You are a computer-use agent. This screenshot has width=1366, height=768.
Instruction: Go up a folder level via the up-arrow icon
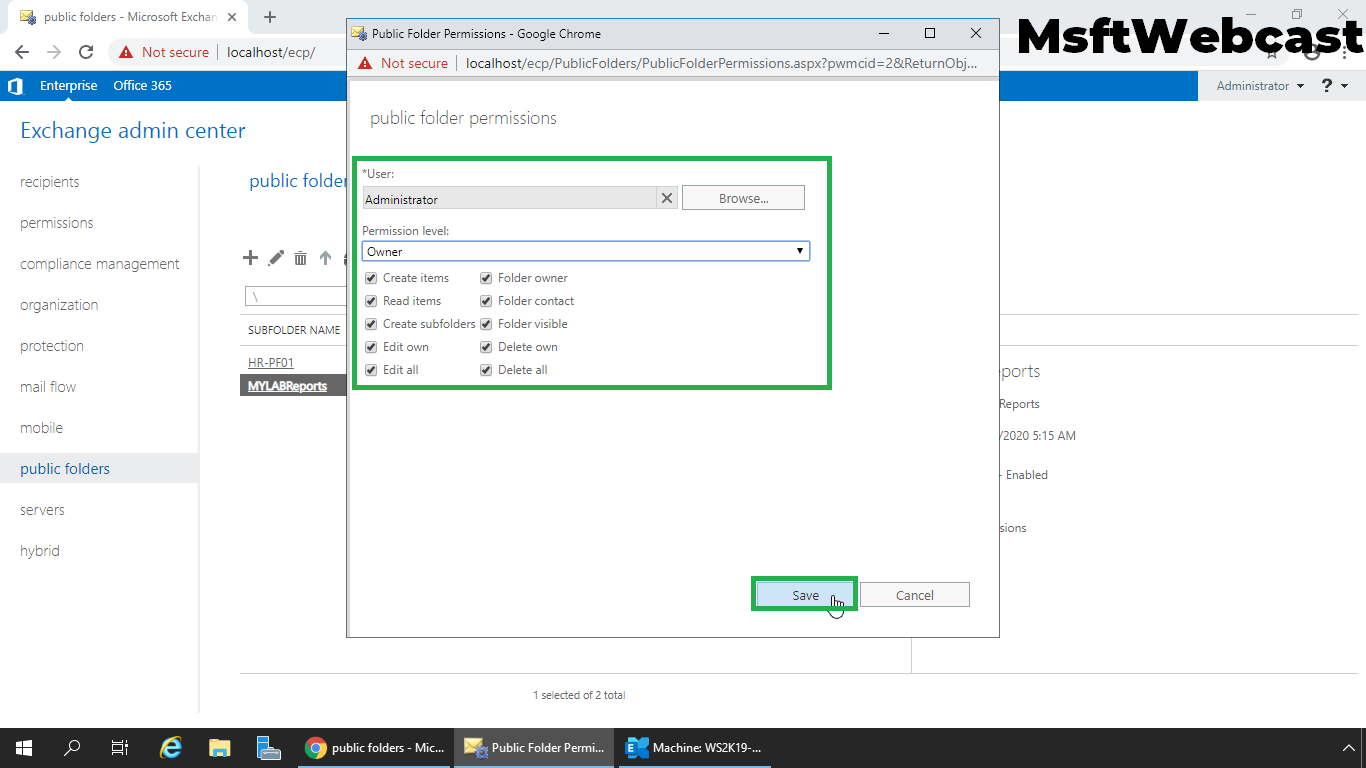tap(324, 258)
